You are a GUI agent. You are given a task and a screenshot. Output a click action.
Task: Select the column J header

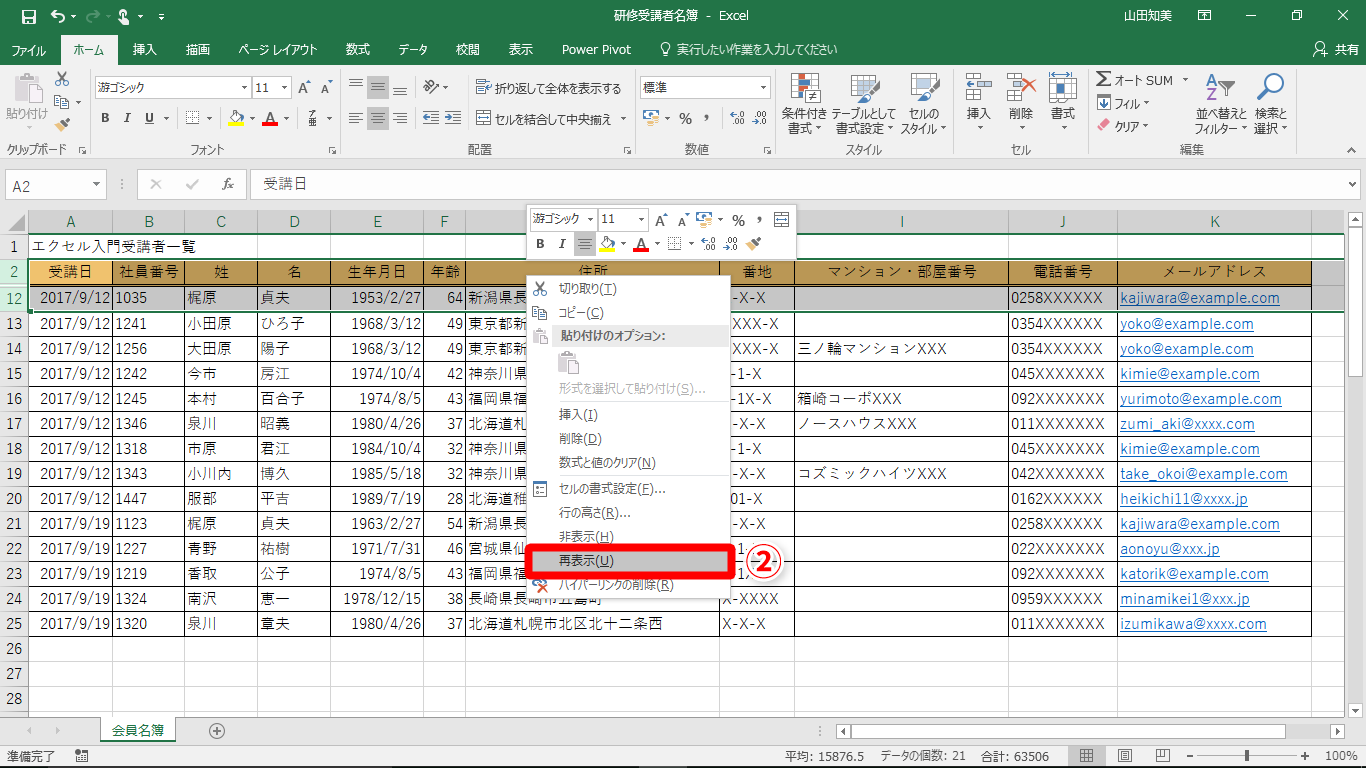(x=1063, y=221)
